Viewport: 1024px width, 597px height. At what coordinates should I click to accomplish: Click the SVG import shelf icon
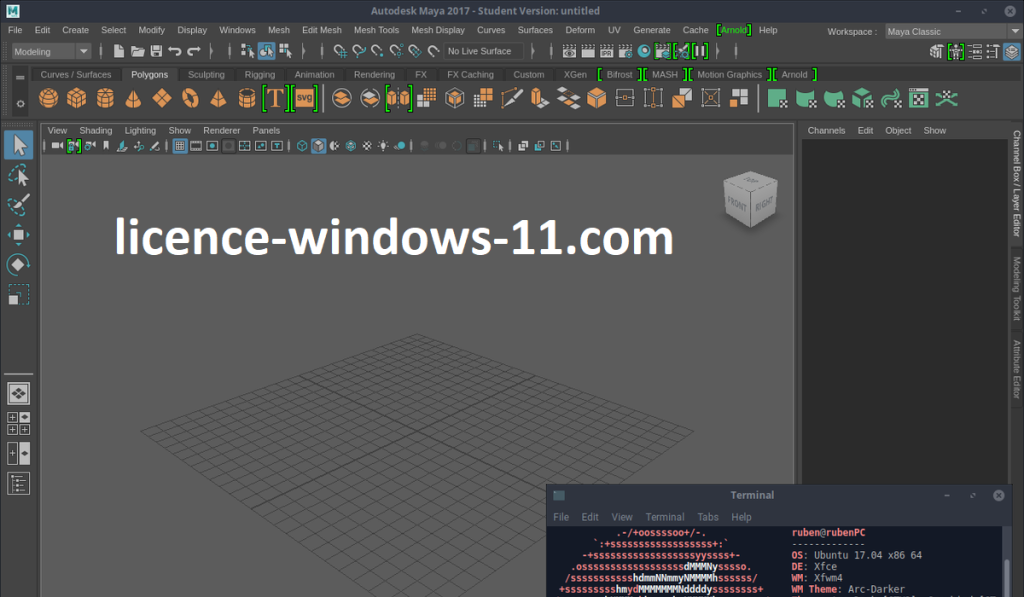coord(305,98)
